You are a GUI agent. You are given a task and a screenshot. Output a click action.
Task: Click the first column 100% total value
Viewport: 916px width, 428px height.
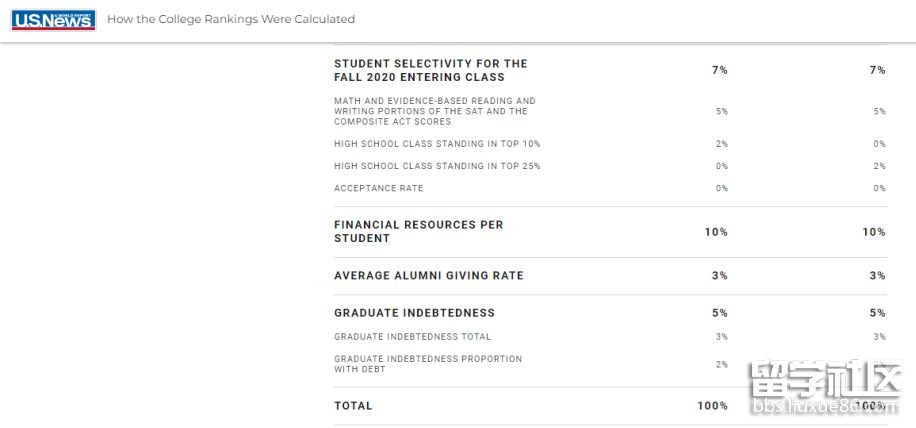tap(713, 406)
